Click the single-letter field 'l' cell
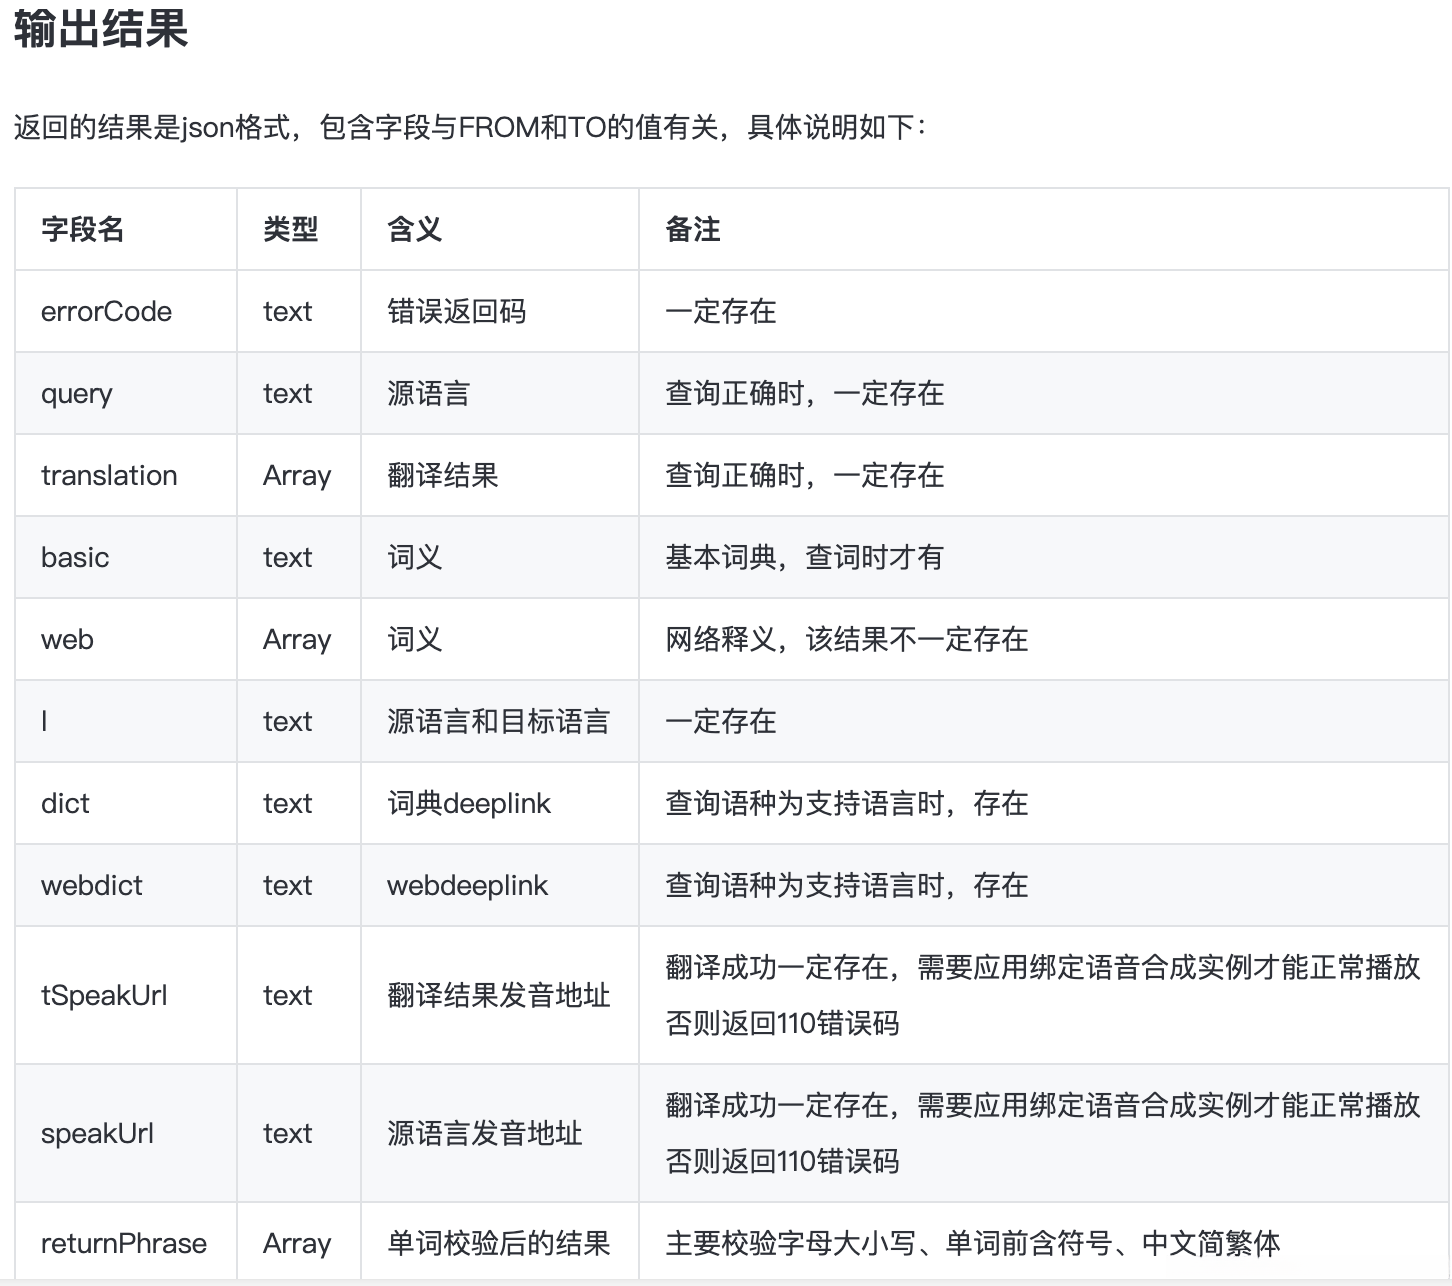This screenshot has height=1286, width=1452. 44,721
